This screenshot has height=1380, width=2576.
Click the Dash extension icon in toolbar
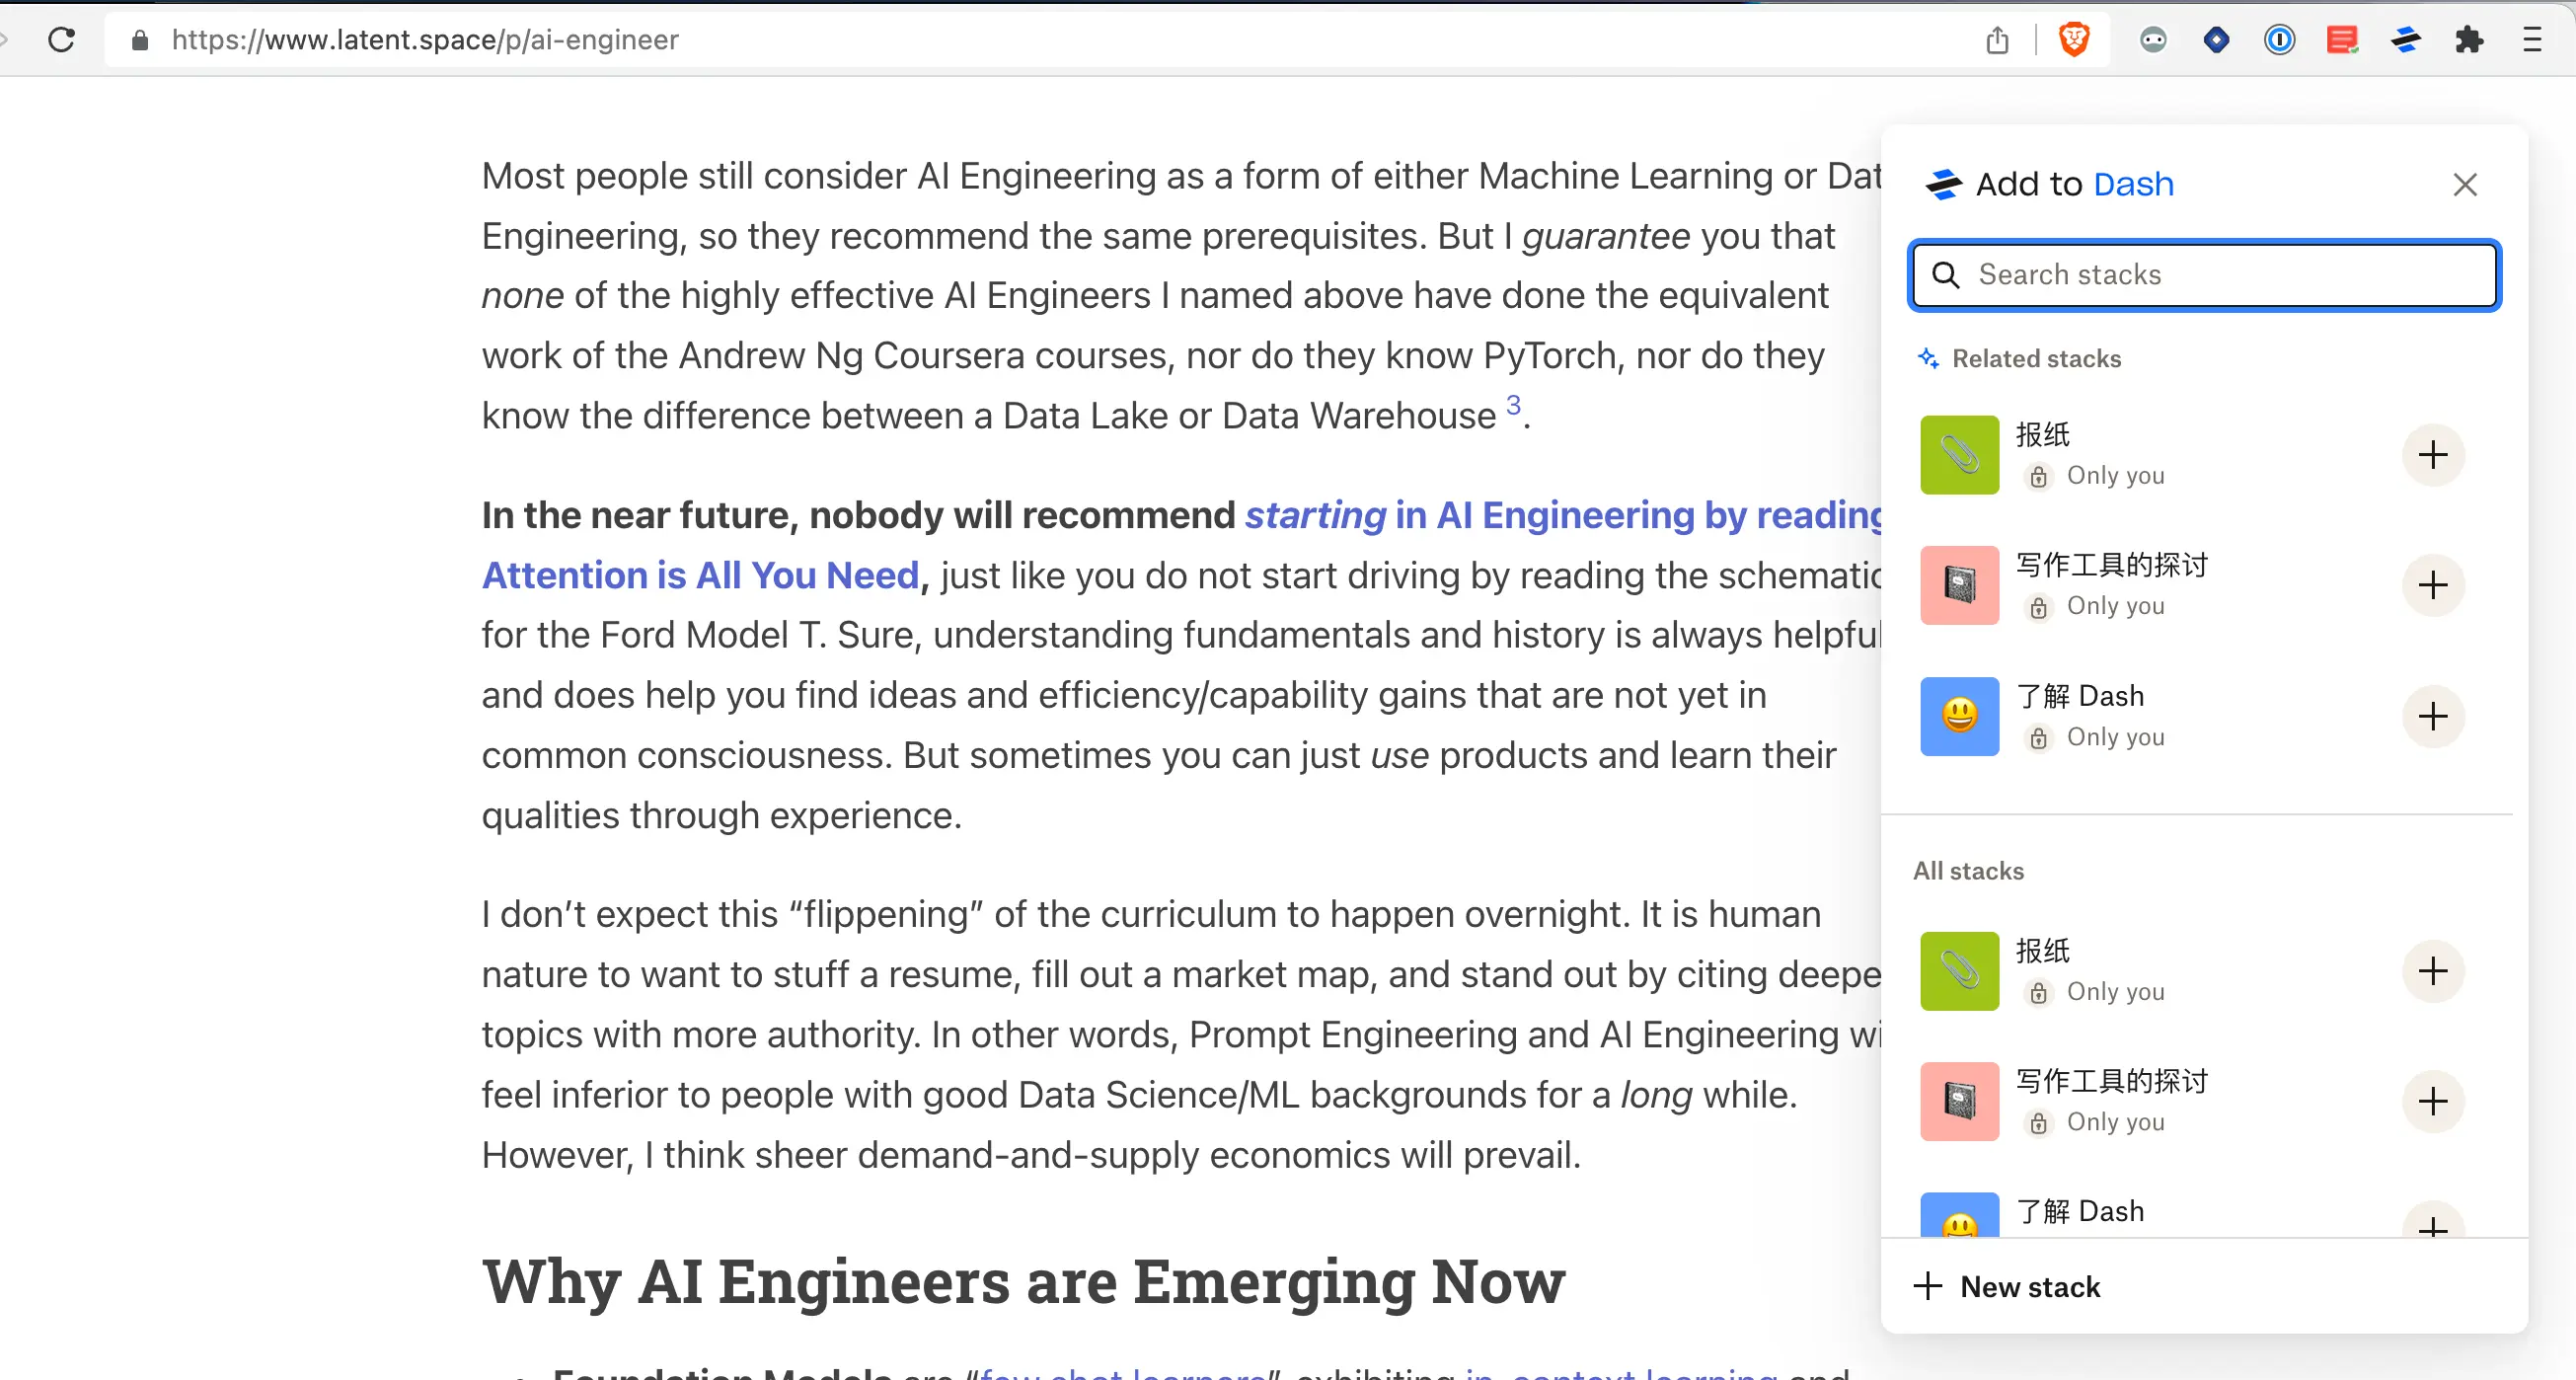tap(2405, 40)
